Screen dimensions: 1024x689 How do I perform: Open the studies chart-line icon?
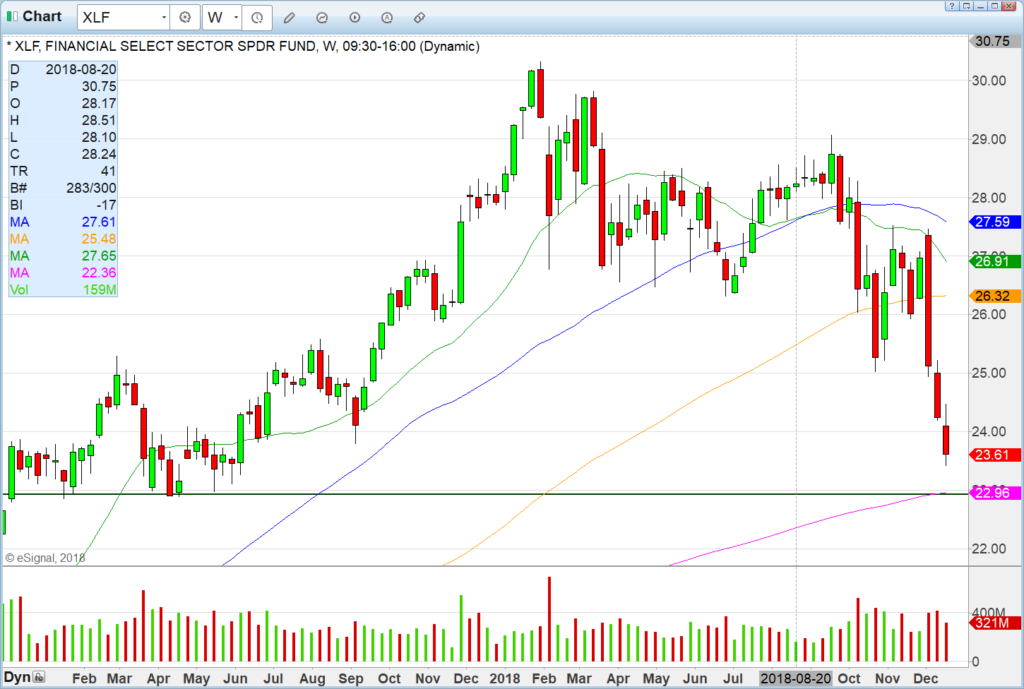(x=322, y=18)
